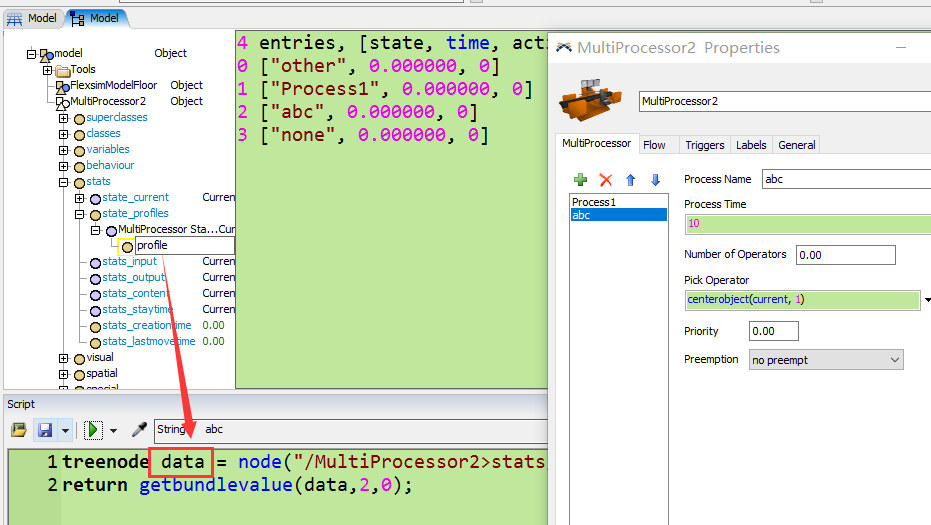Click the save disk icon in Script panel
Image resolution: width=931 pixels, height=525 pixels.
(45, 430)
